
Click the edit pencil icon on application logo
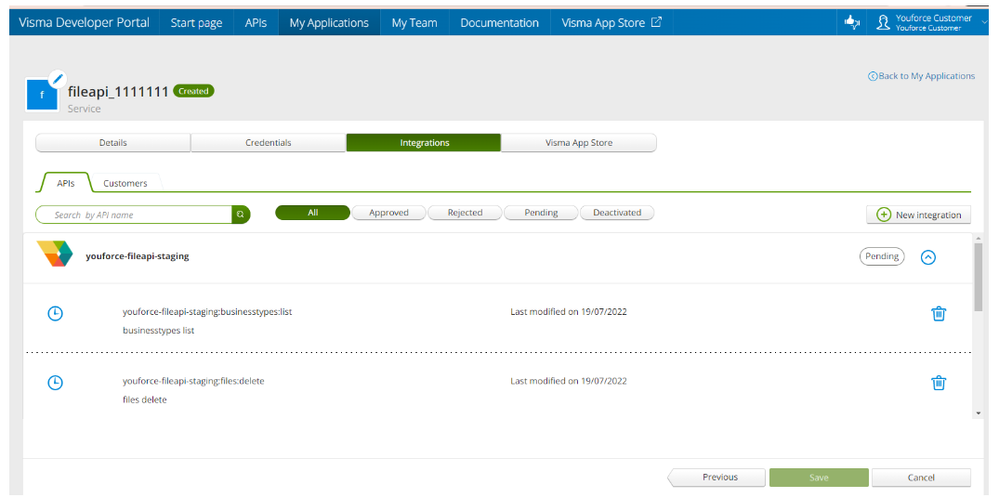point(57,78)
